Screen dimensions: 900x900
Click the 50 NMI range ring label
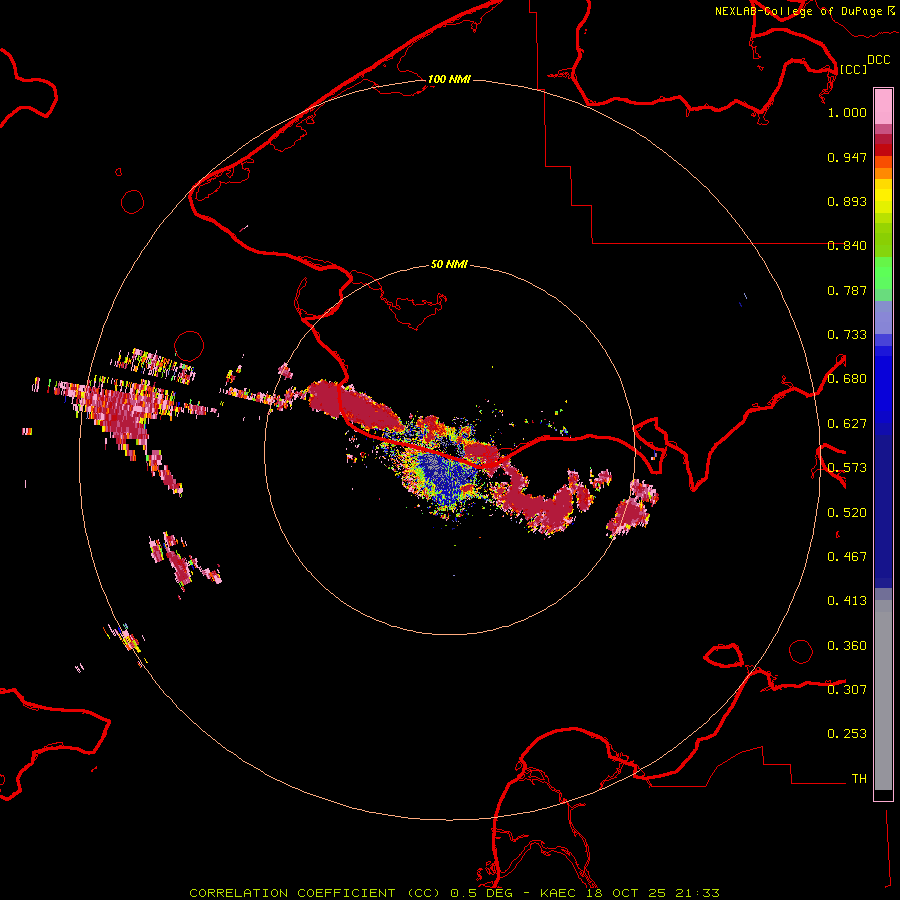[449, 264]
